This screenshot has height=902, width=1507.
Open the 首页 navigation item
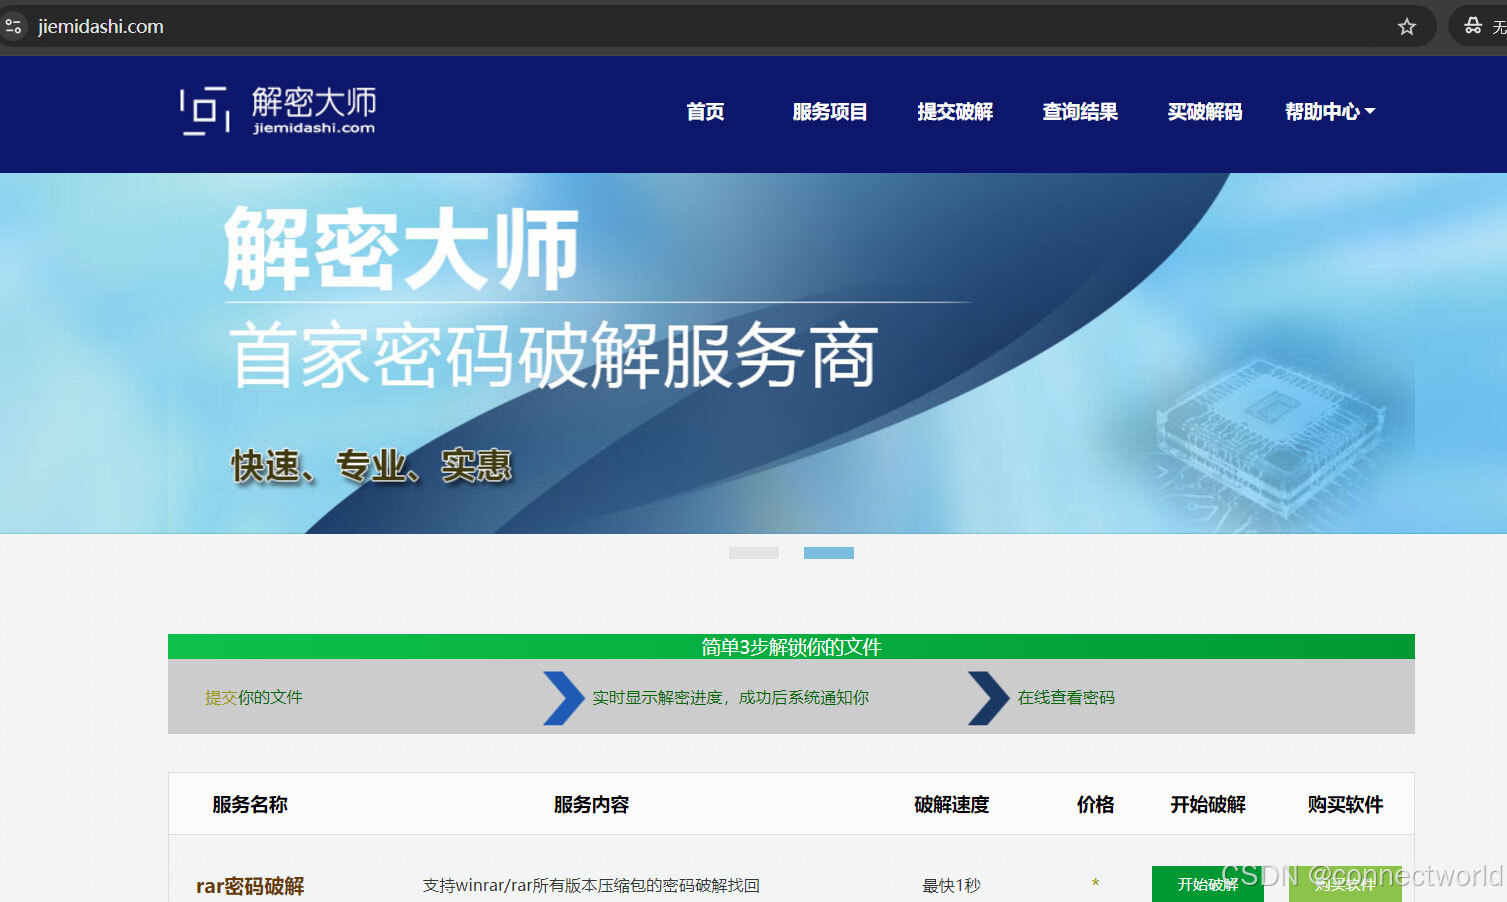point(705,112)
